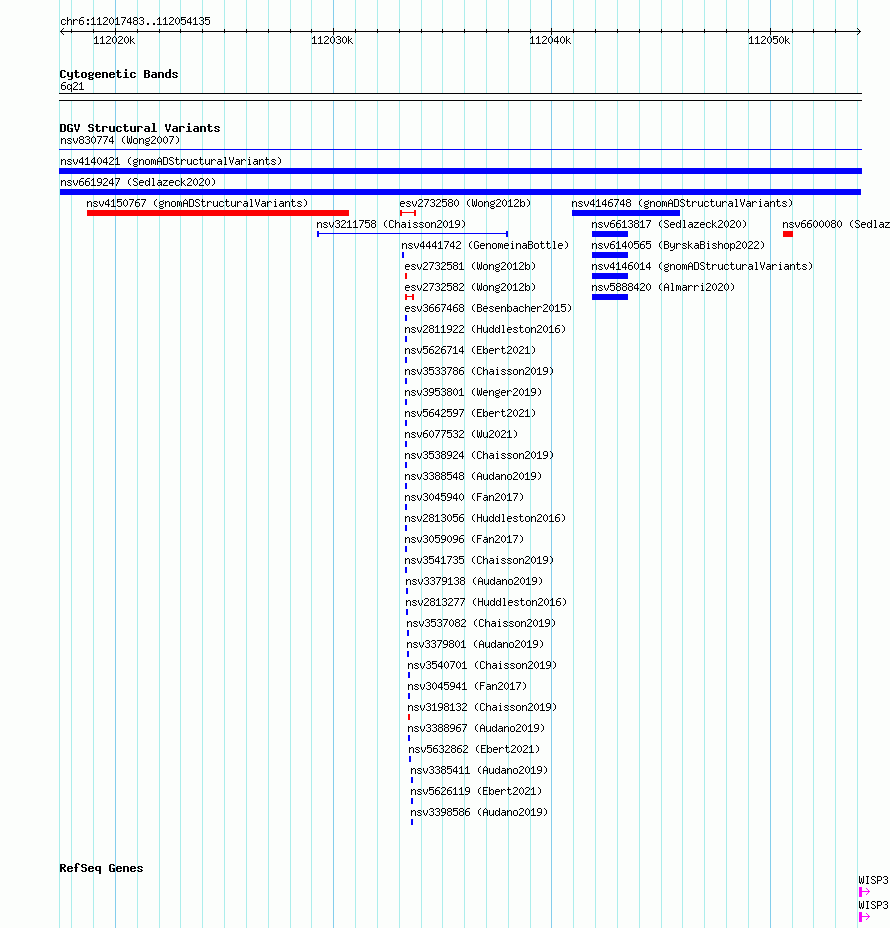Select nsv3211758 (Chaisson2019) label
The height and width of the screenshot is (928, 890).
pos(391,224)
